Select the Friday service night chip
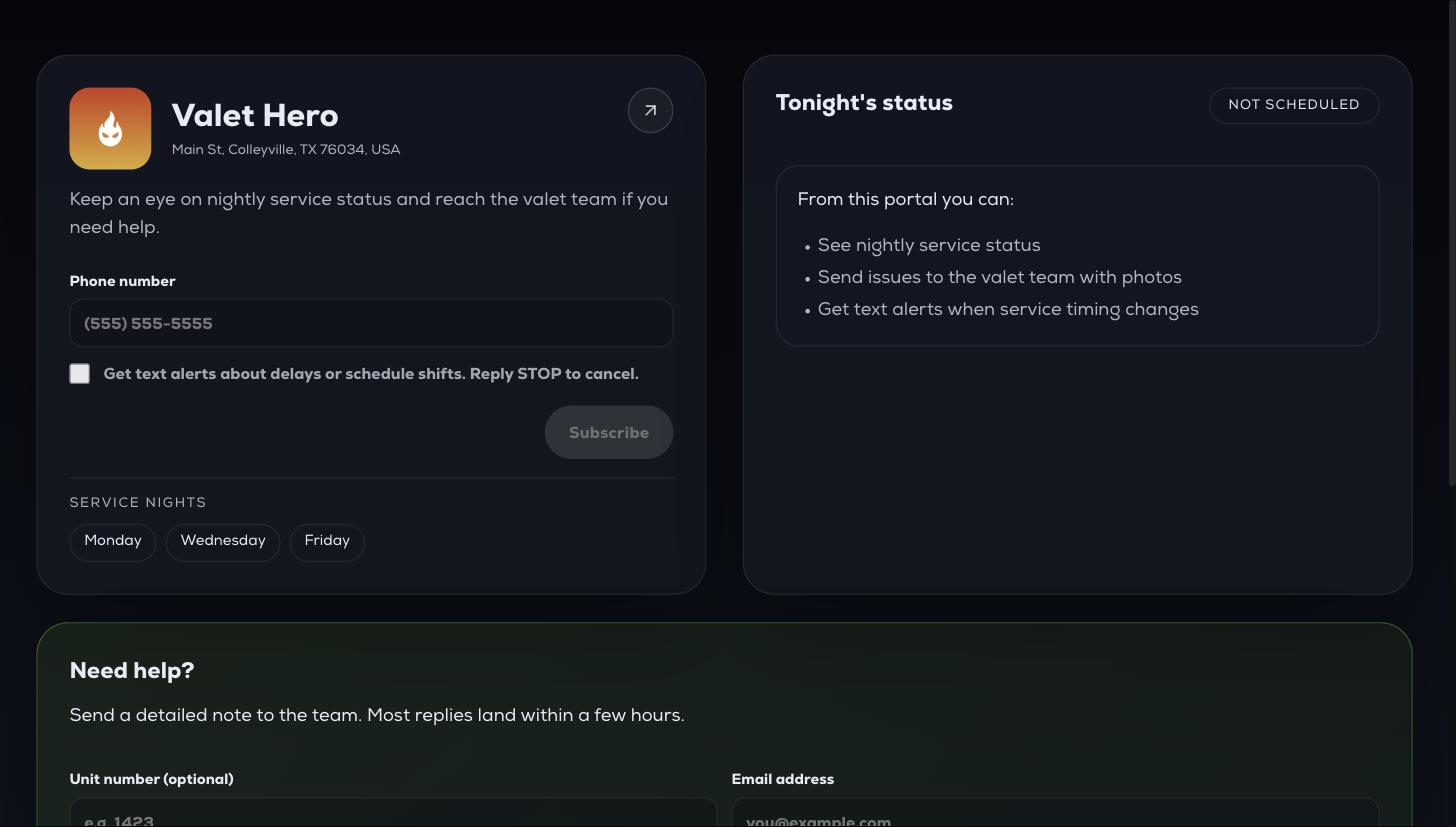Screen dimensions: 1456x827 coord(327,541)
